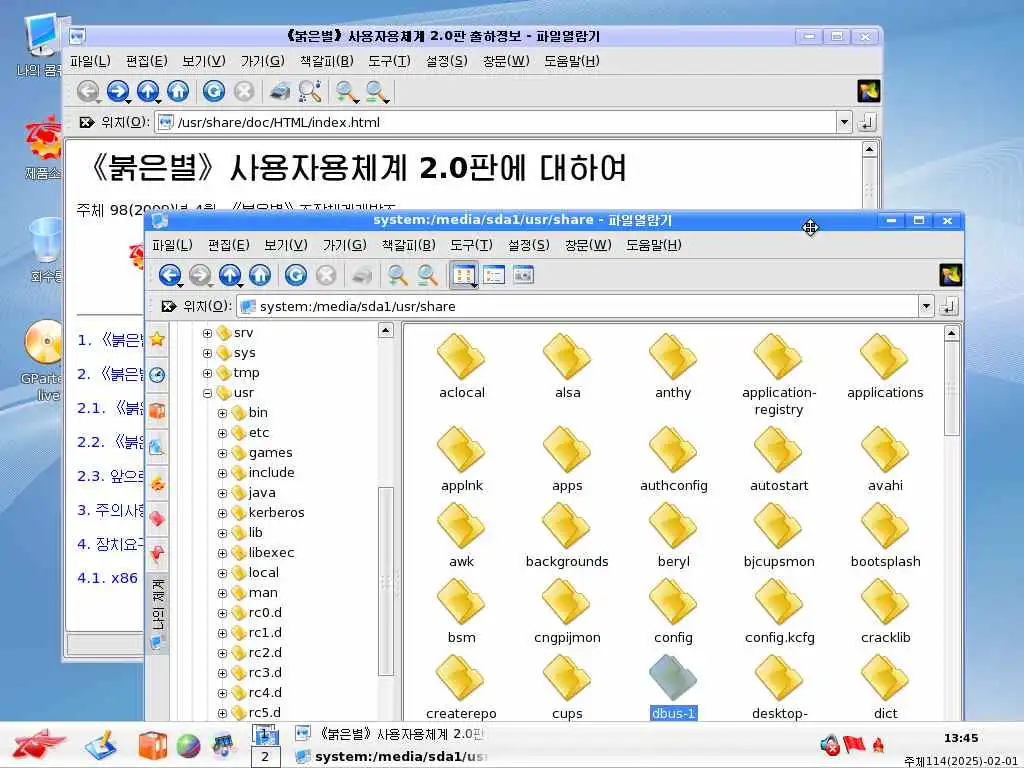
Task: Switch to detailed list view mode in the usr/share window
Action: 494,275
